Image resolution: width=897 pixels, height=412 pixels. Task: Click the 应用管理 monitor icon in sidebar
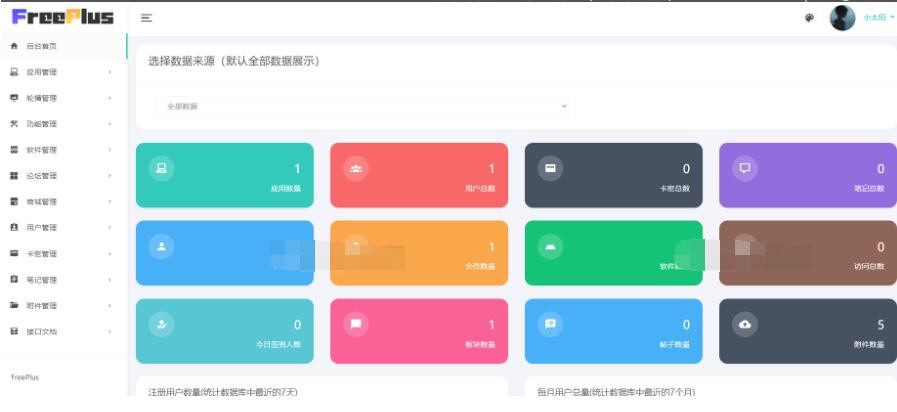(14, 72)
